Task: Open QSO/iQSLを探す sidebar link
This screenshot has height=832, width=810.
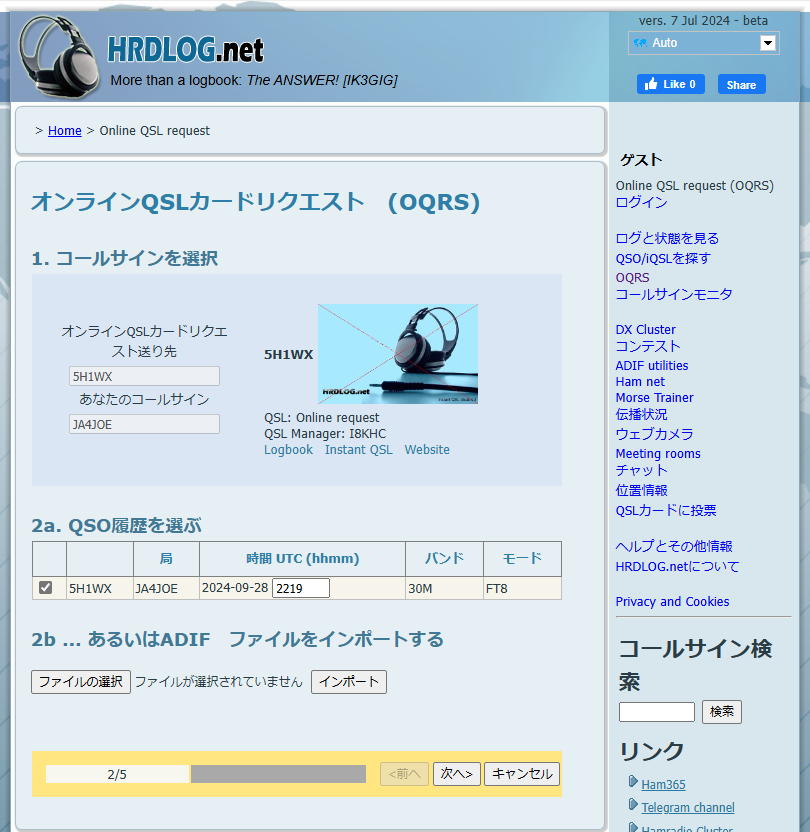Action: (663, 258)
